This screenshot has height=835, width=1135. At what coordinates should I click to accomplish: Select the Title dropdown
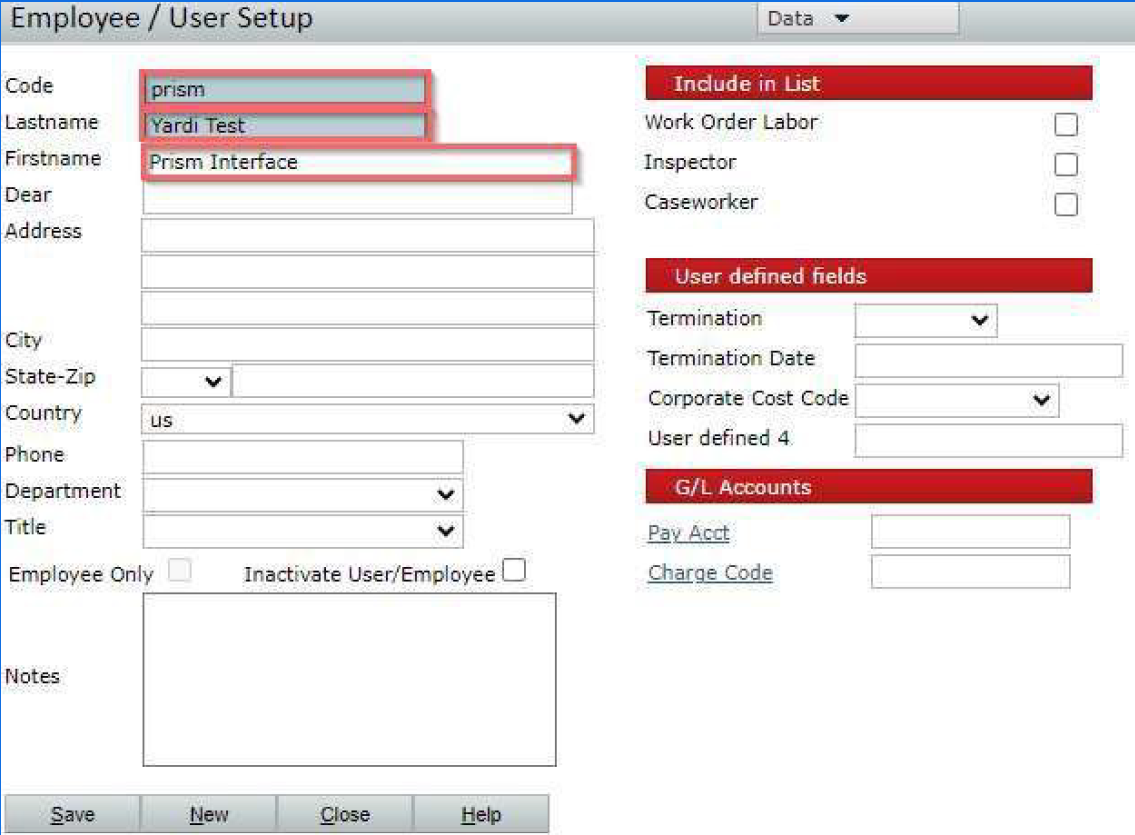coord(303,531)
